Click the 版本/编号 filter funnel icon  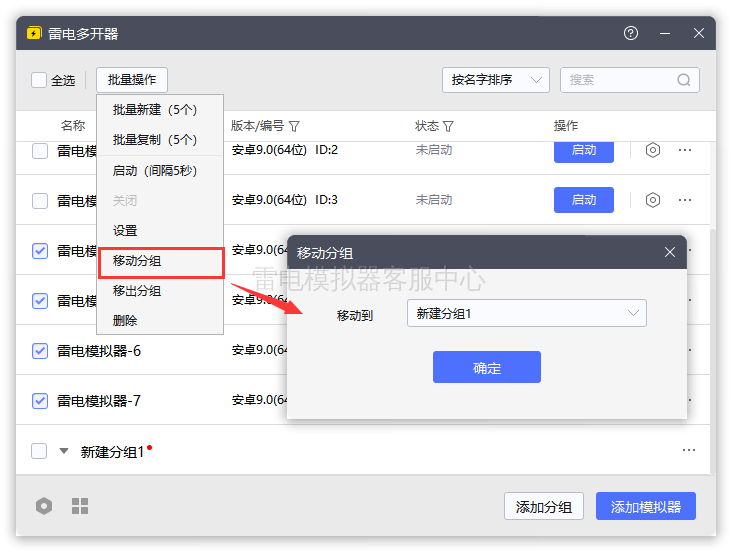(294, 126)
